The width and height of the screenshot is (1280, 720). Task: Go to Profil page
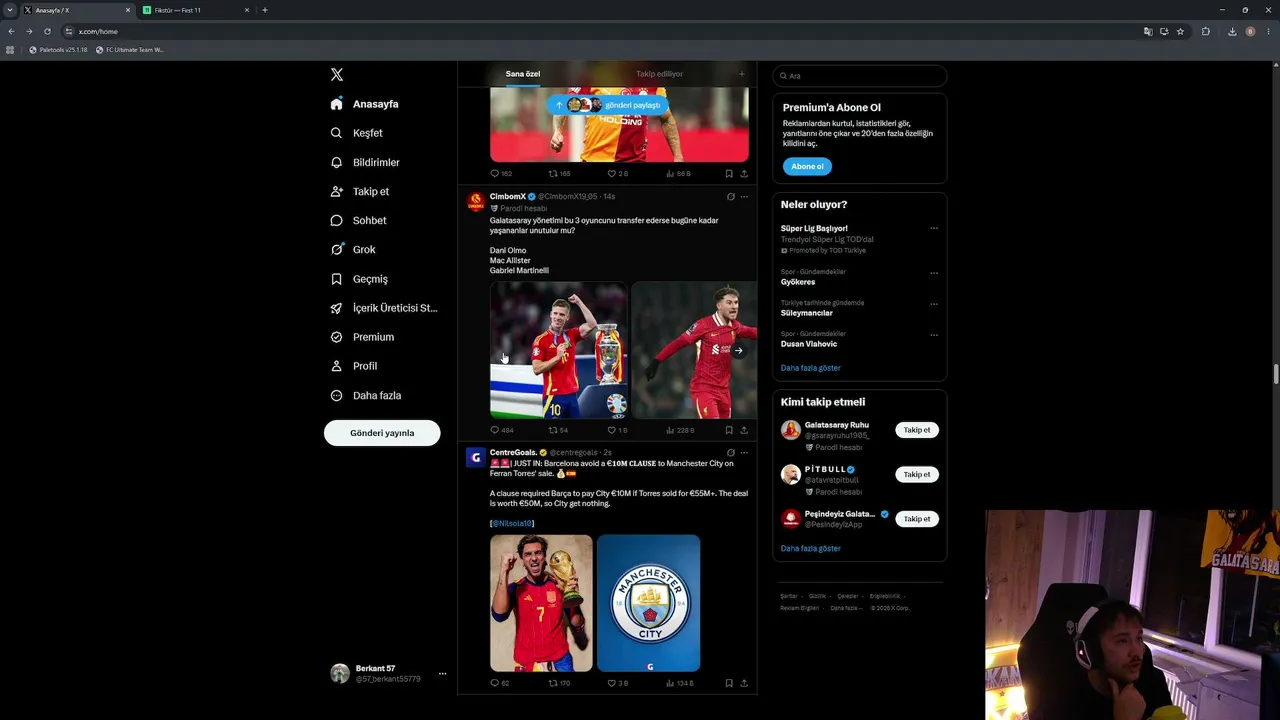(x=354, y=366)
